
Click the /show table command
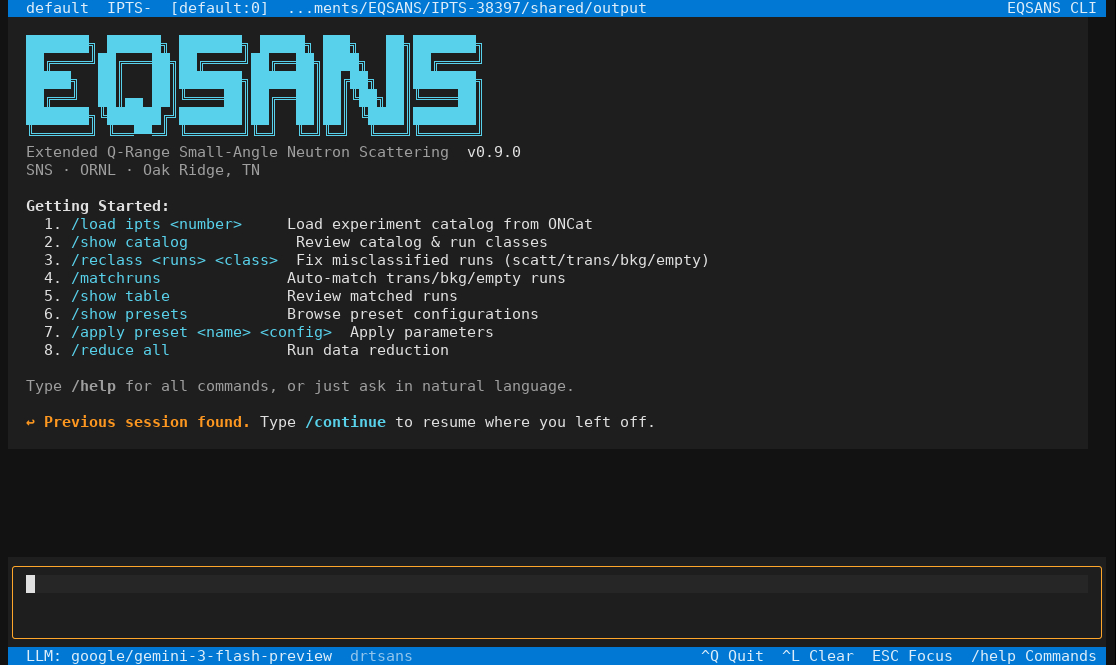(x=120, y=296)
